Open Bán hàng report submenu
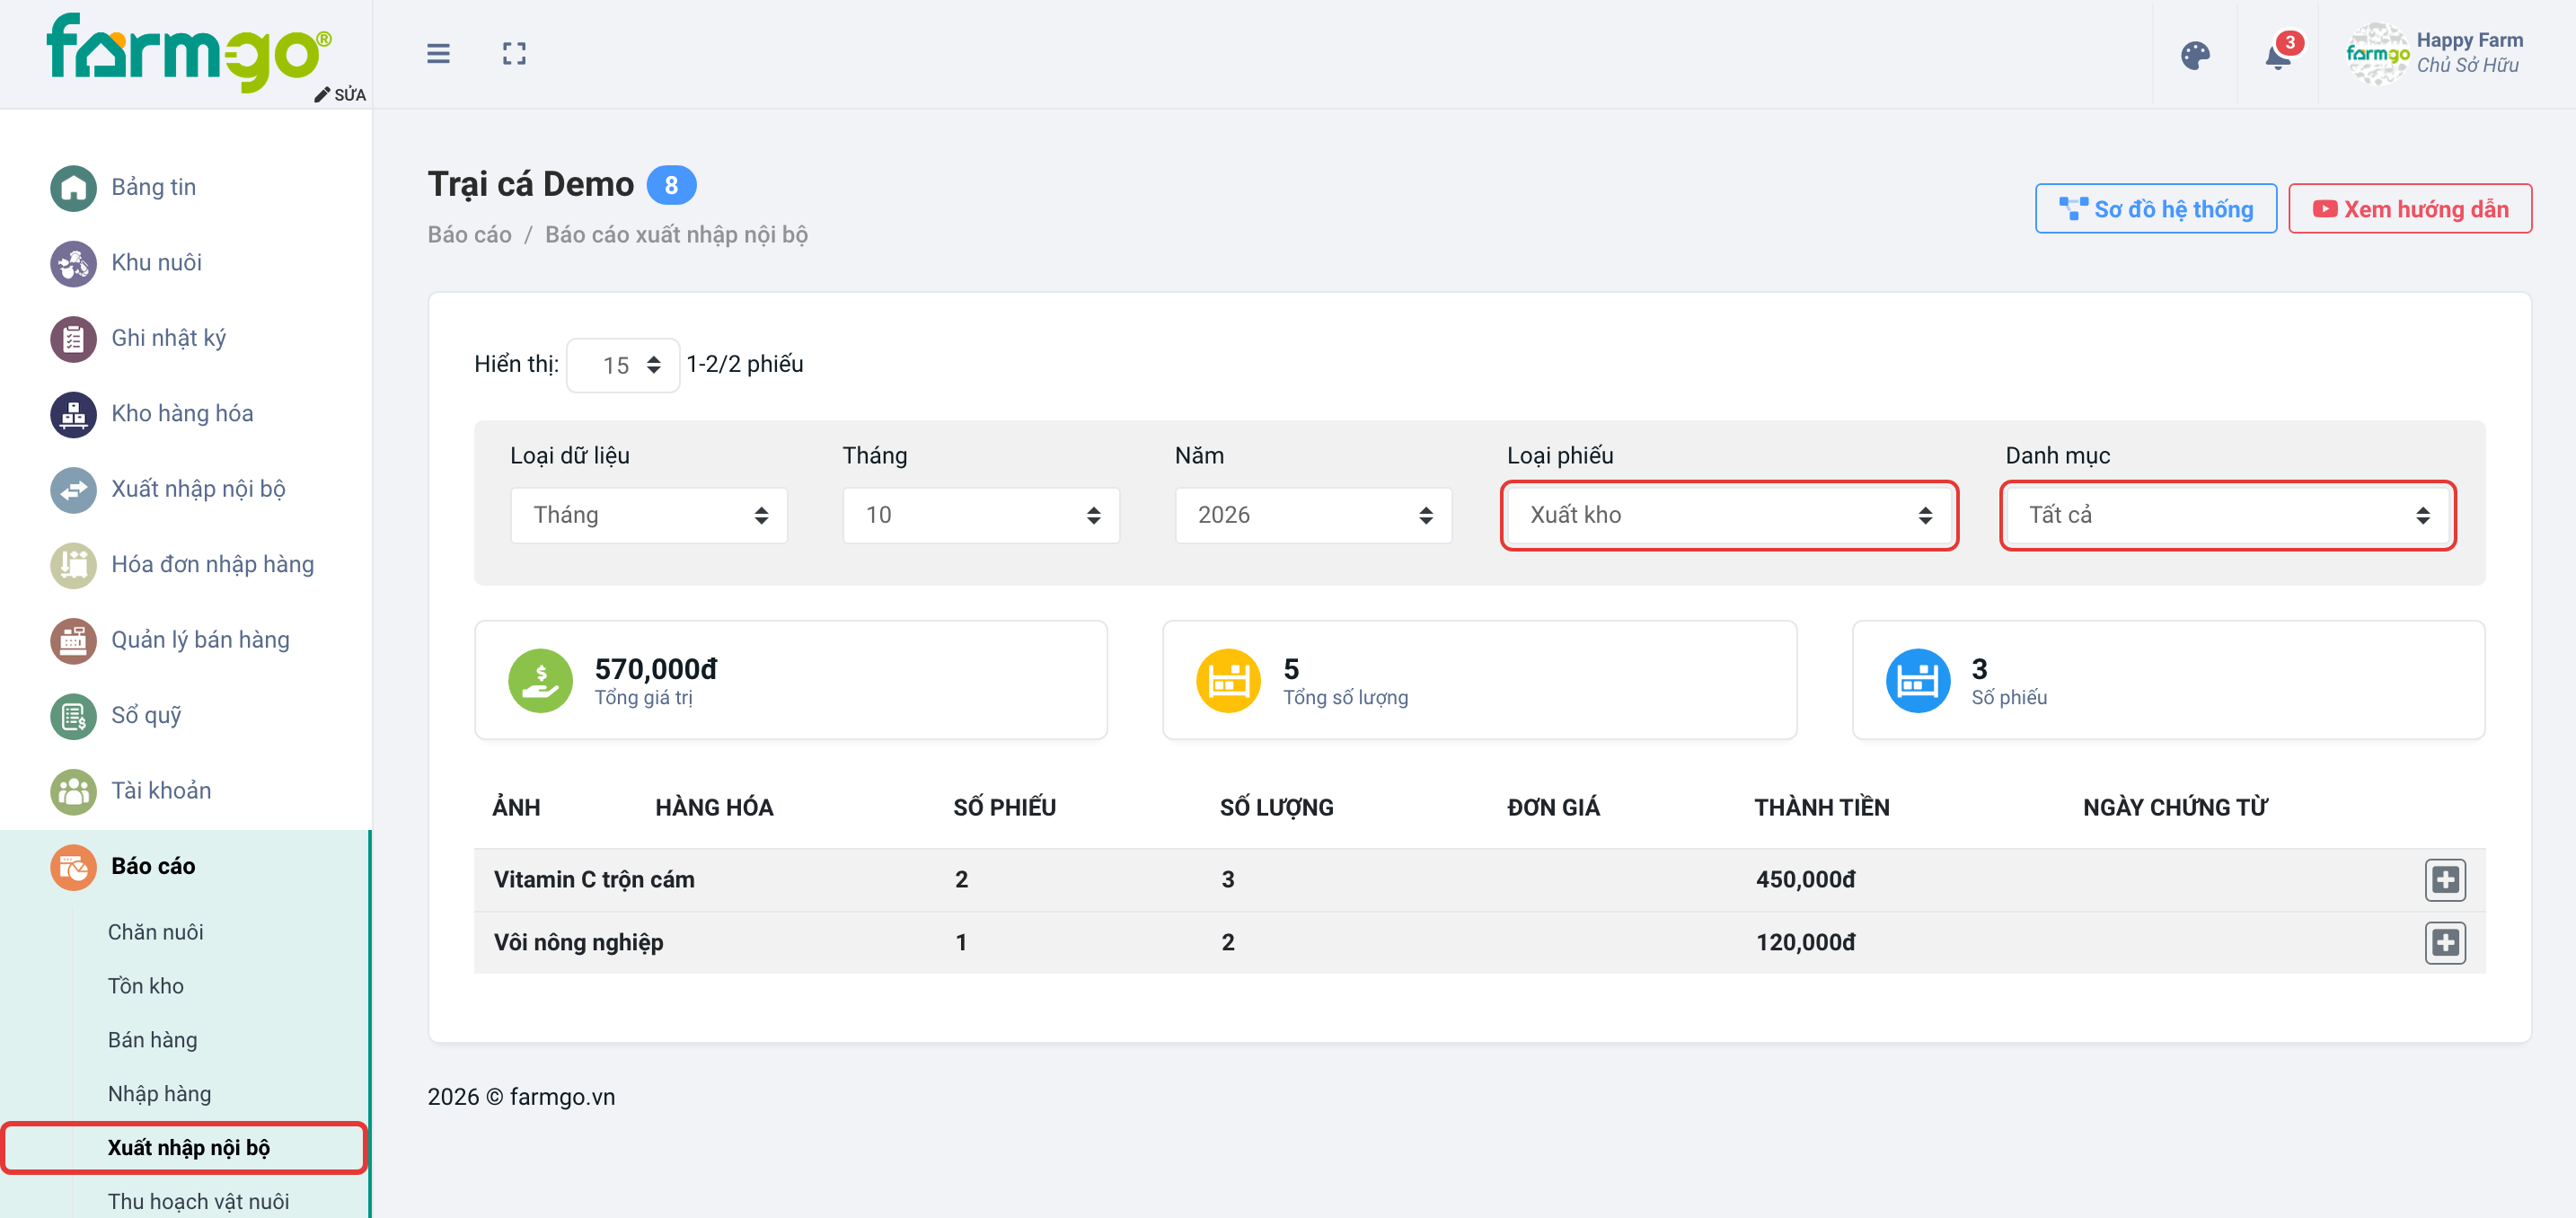The height and width of the screenshot is (1218, 2576). [152, 1040]
